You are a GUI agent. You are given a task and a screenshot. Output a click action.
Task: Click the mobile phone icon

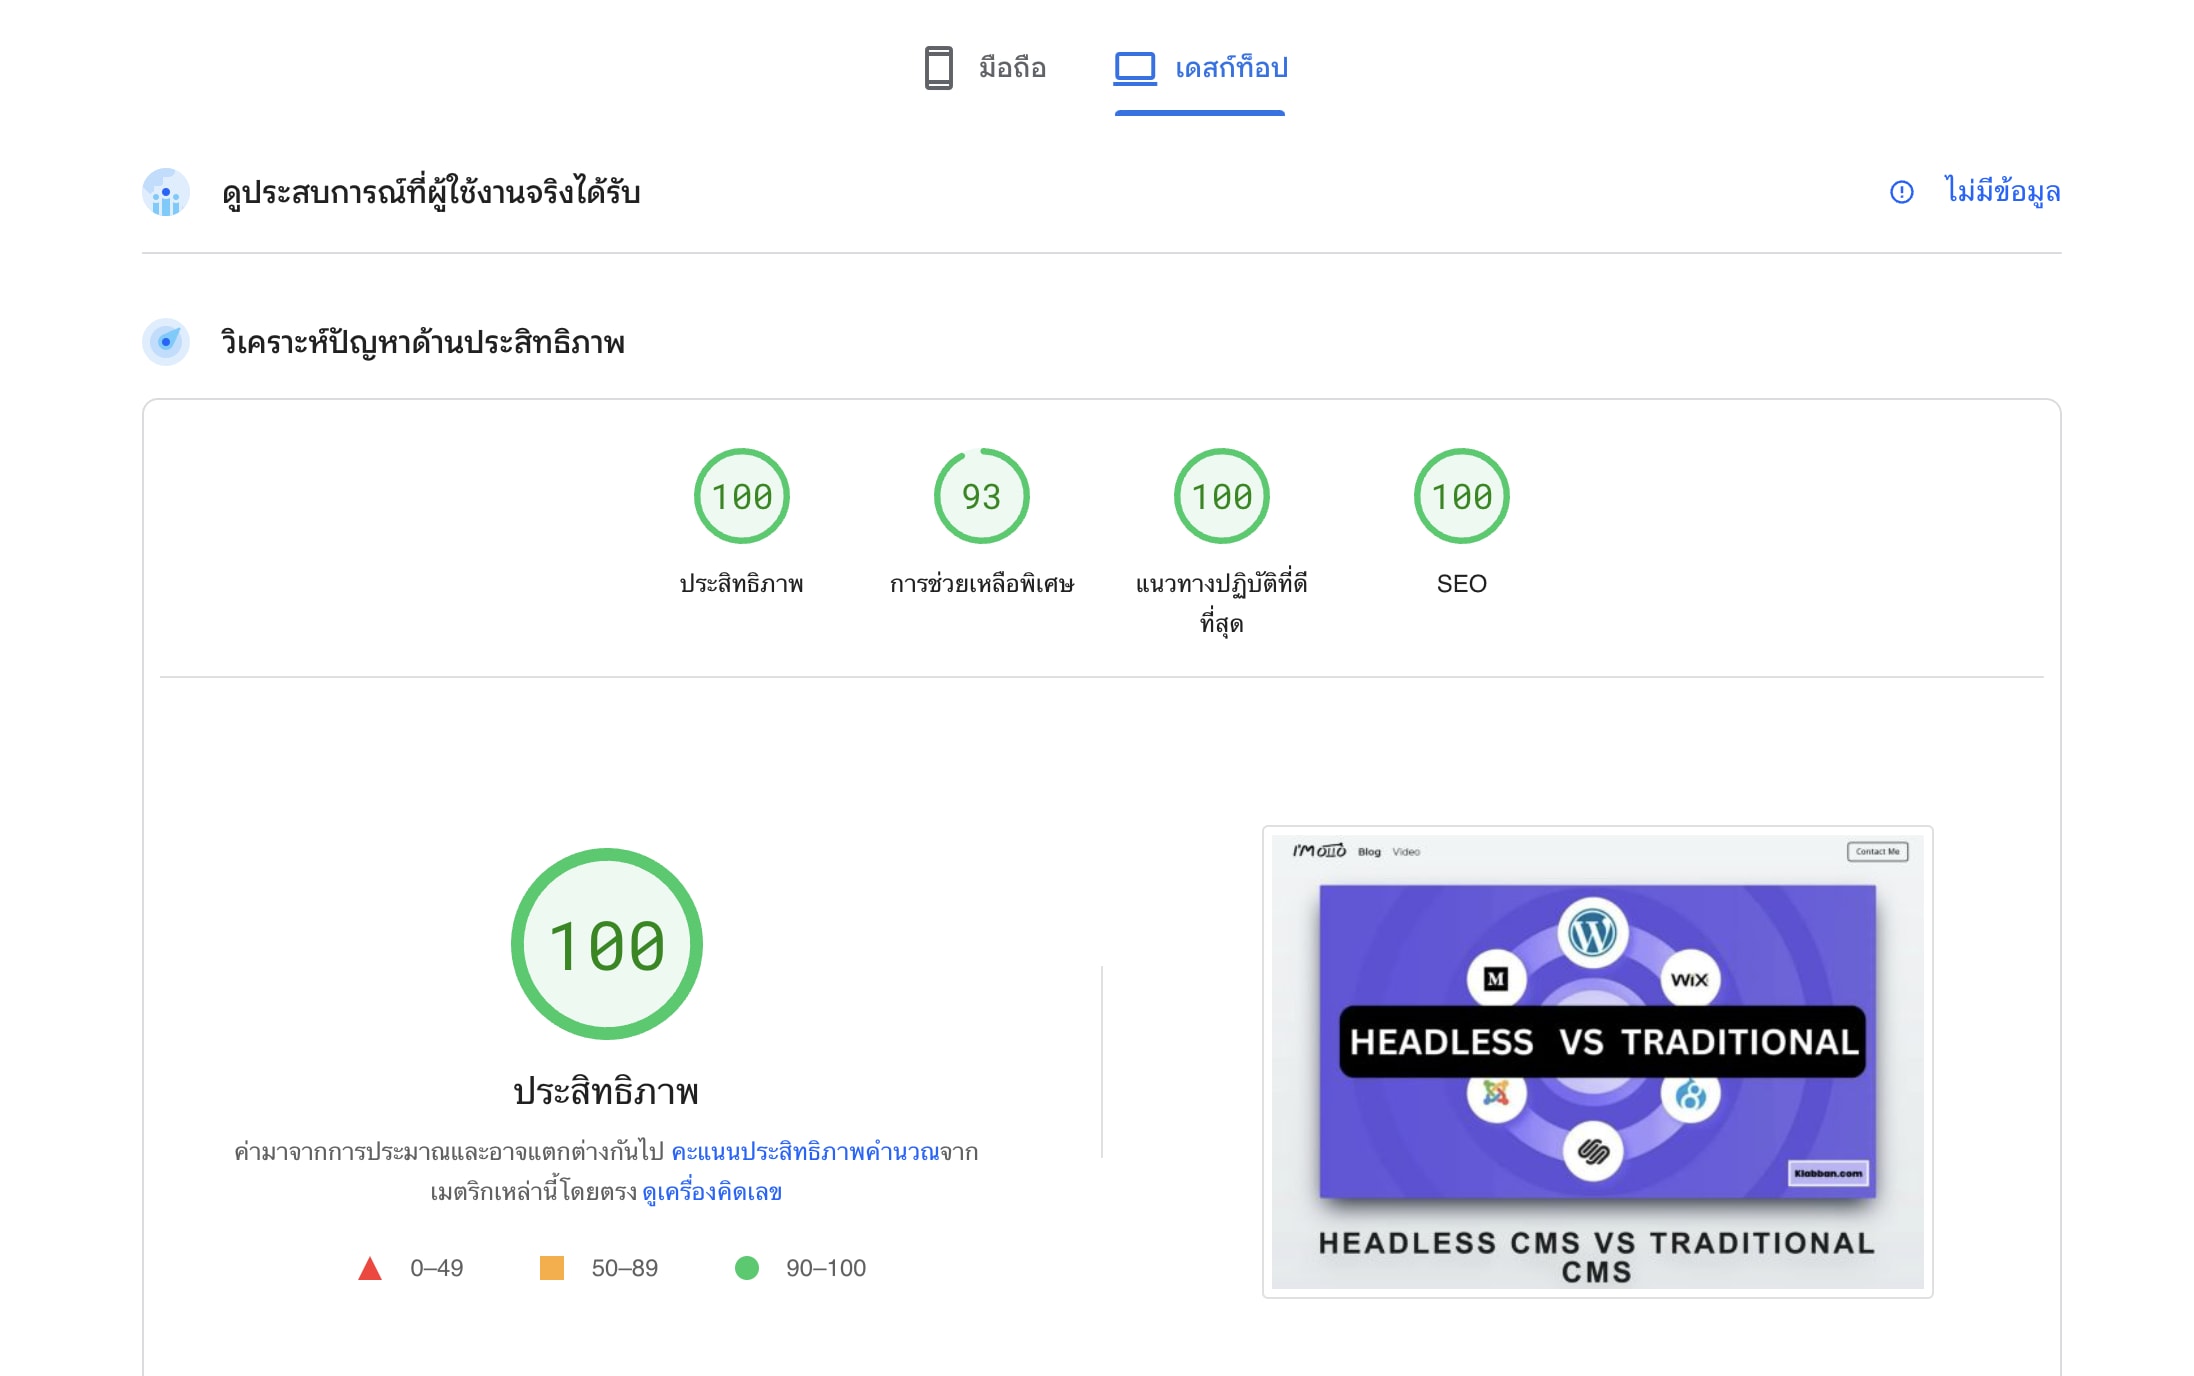938,68
